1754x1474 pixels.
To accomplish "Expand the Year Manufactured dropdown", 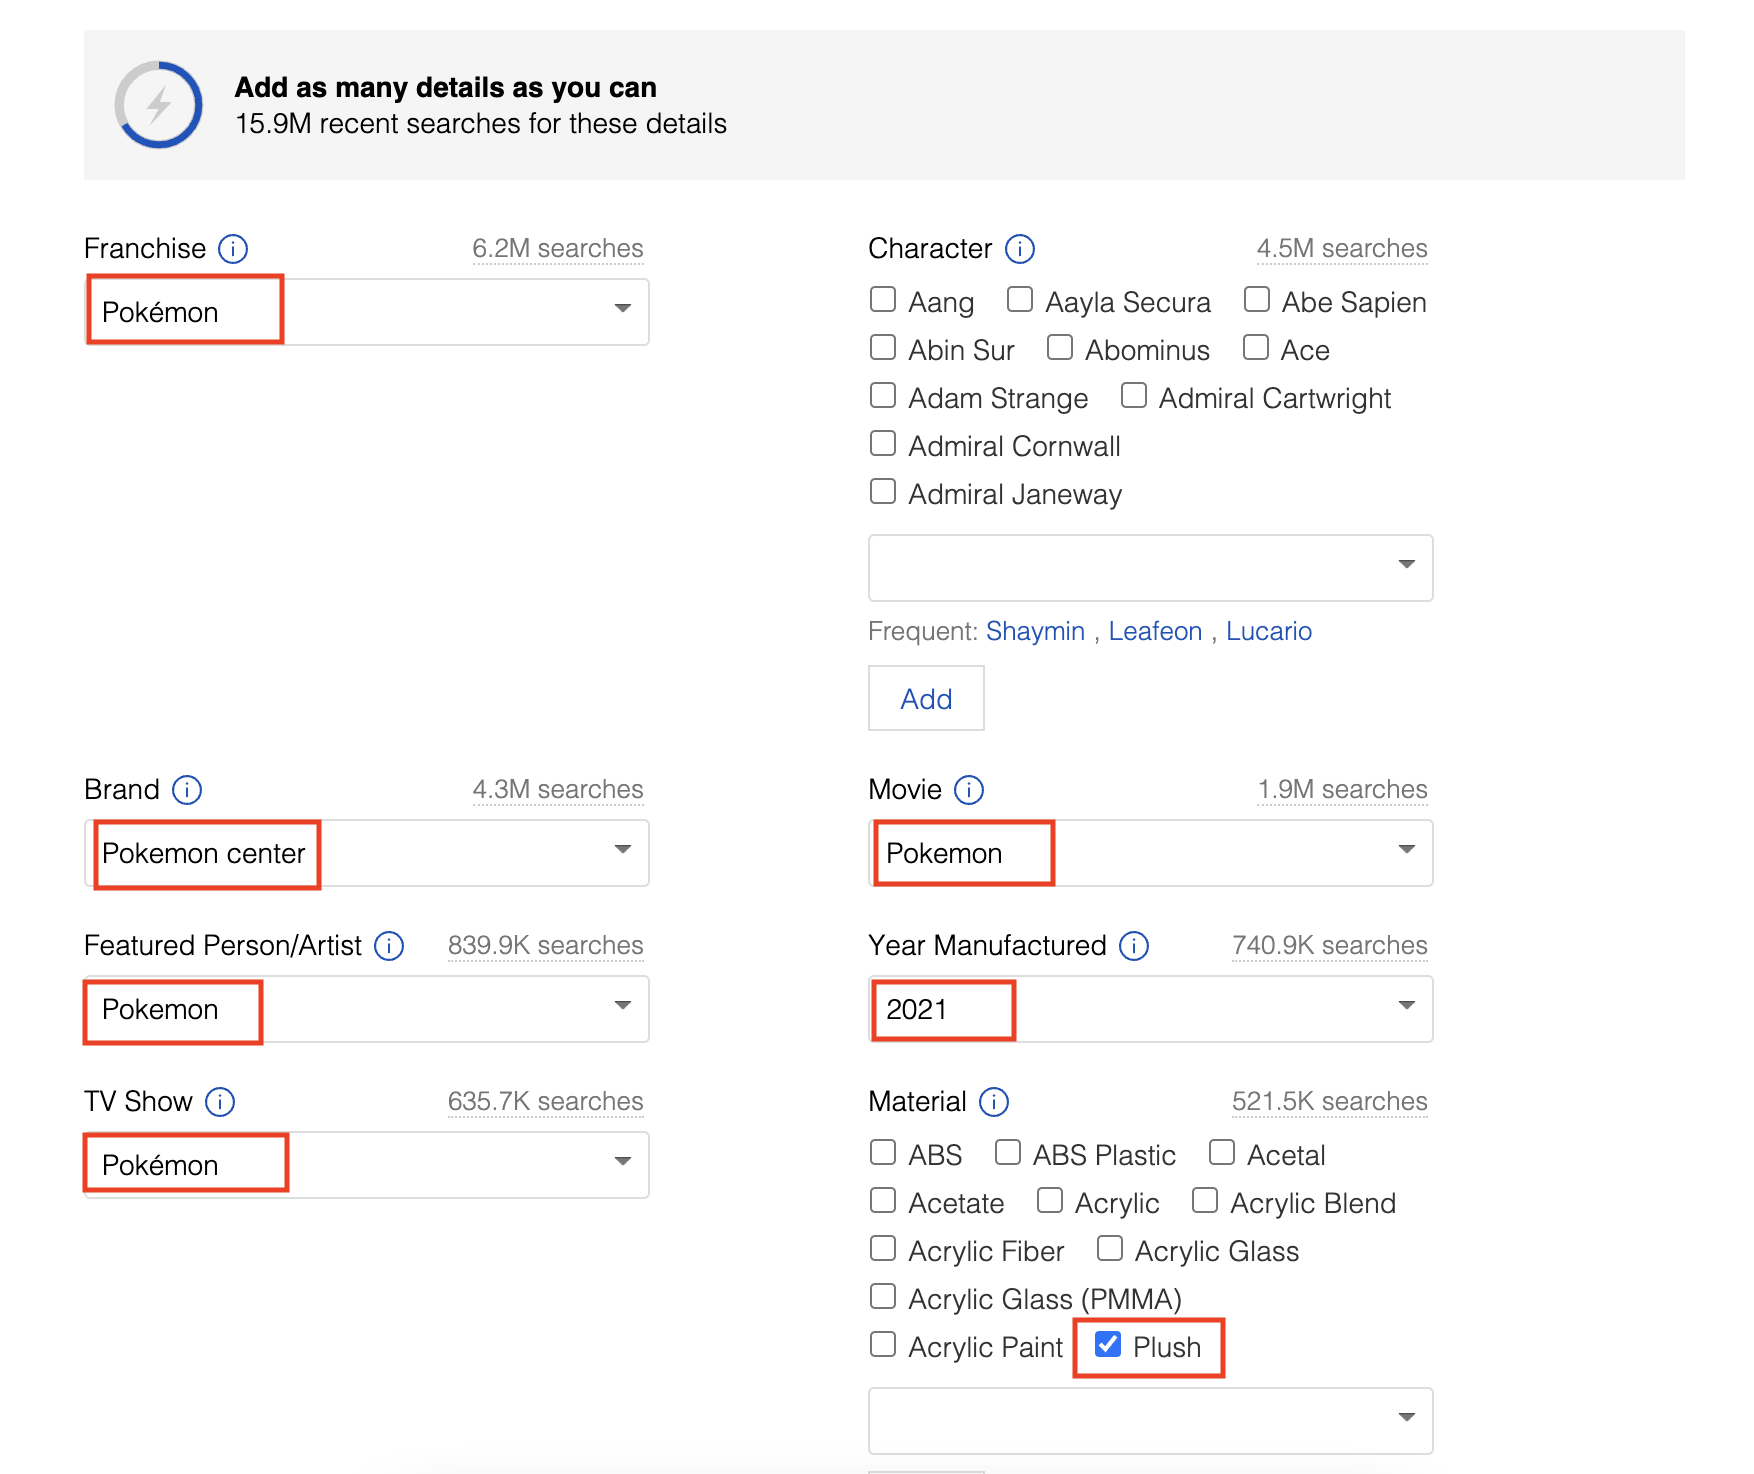I will tap(1151, 1009).
